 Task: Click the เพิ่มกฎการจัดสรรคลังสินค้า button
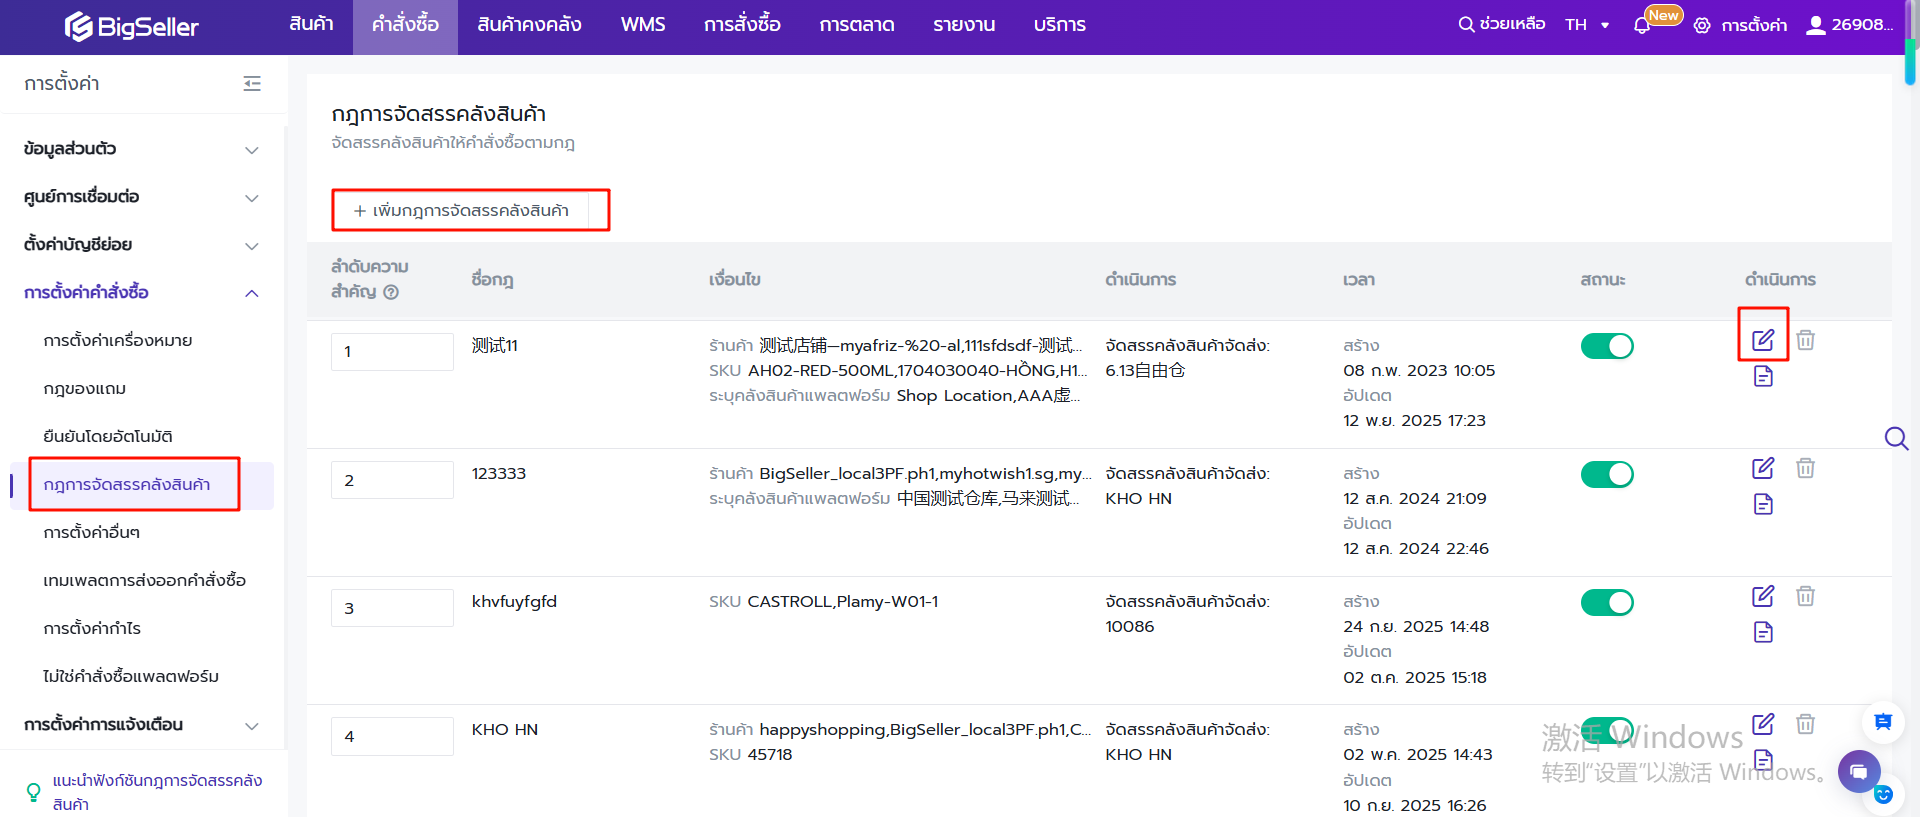tap(470, 210)
